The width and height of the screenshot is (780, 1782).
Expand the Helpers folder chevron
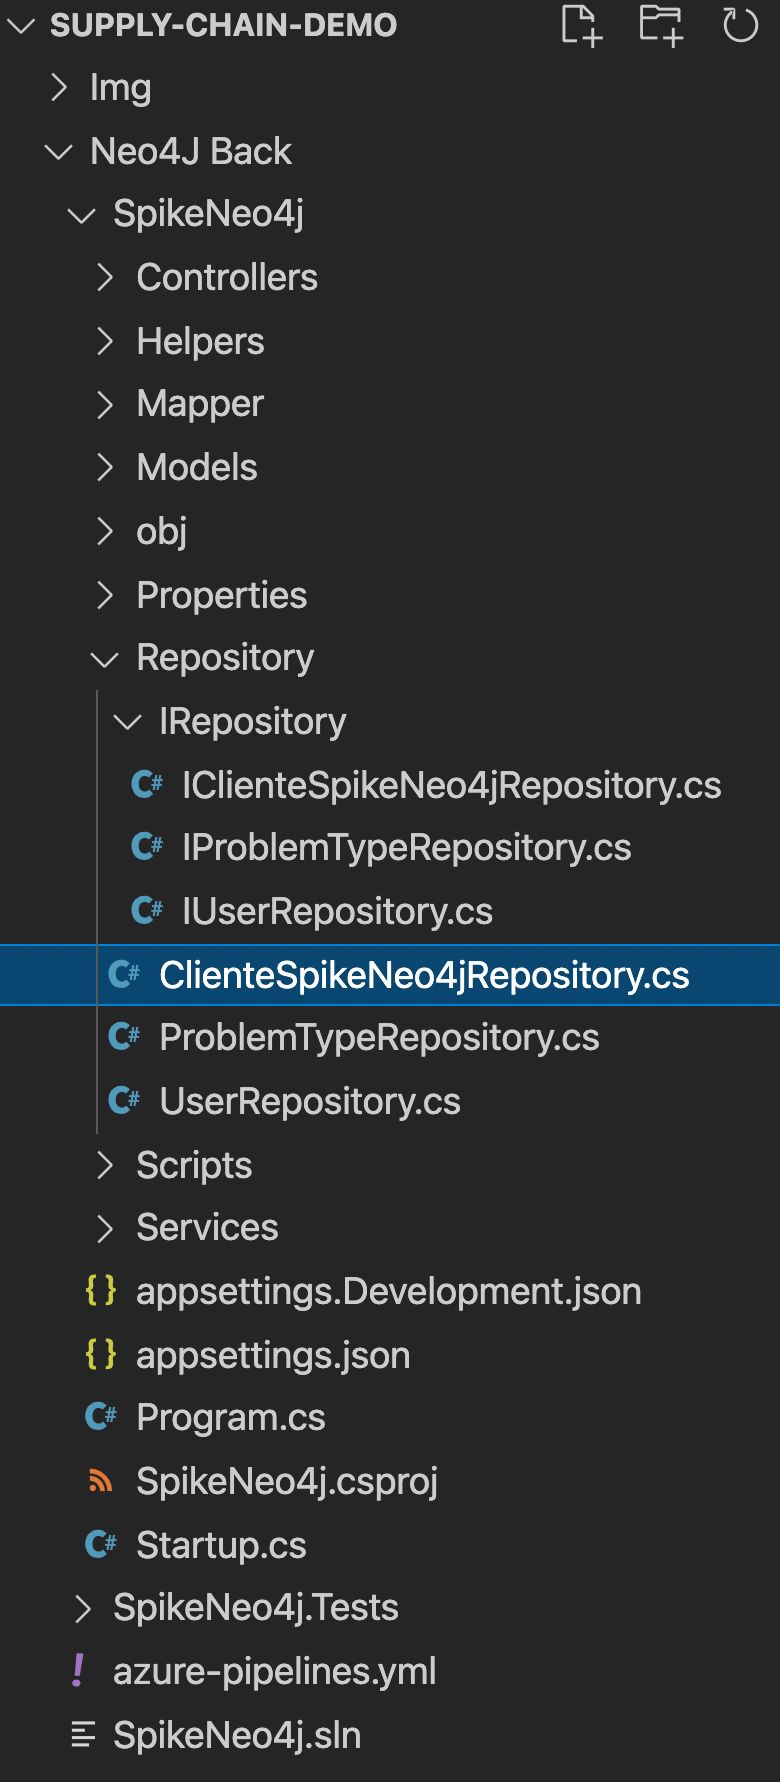105,342
